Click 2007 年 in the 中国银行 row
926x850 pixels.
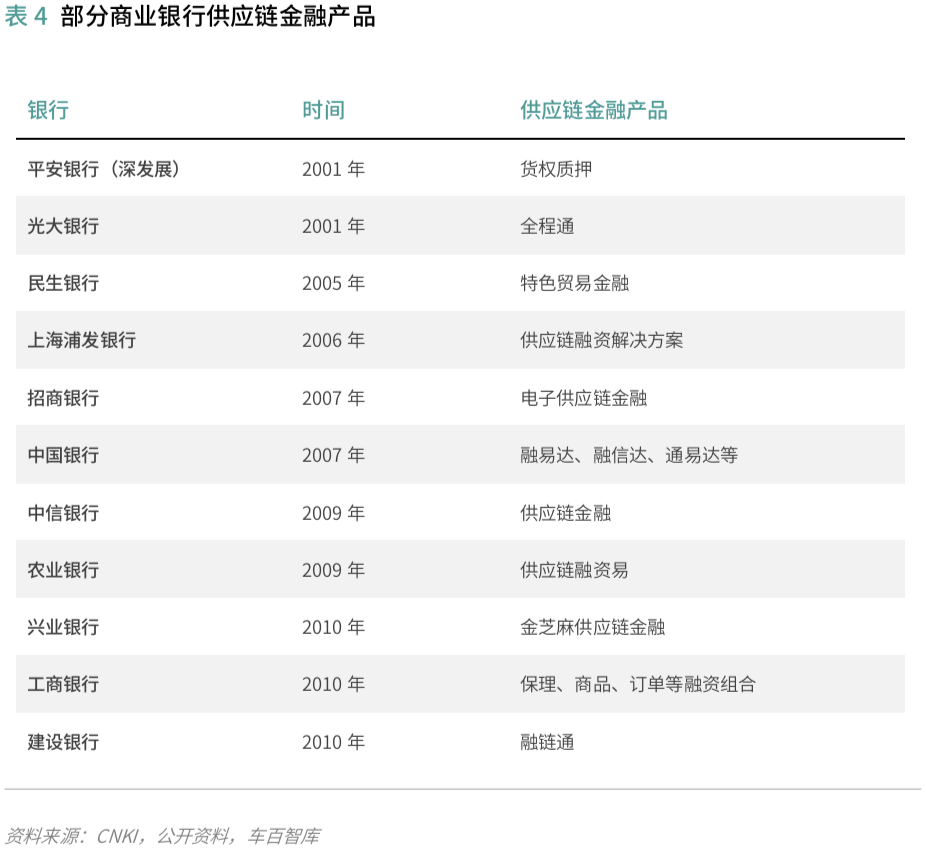click(334, 455)
